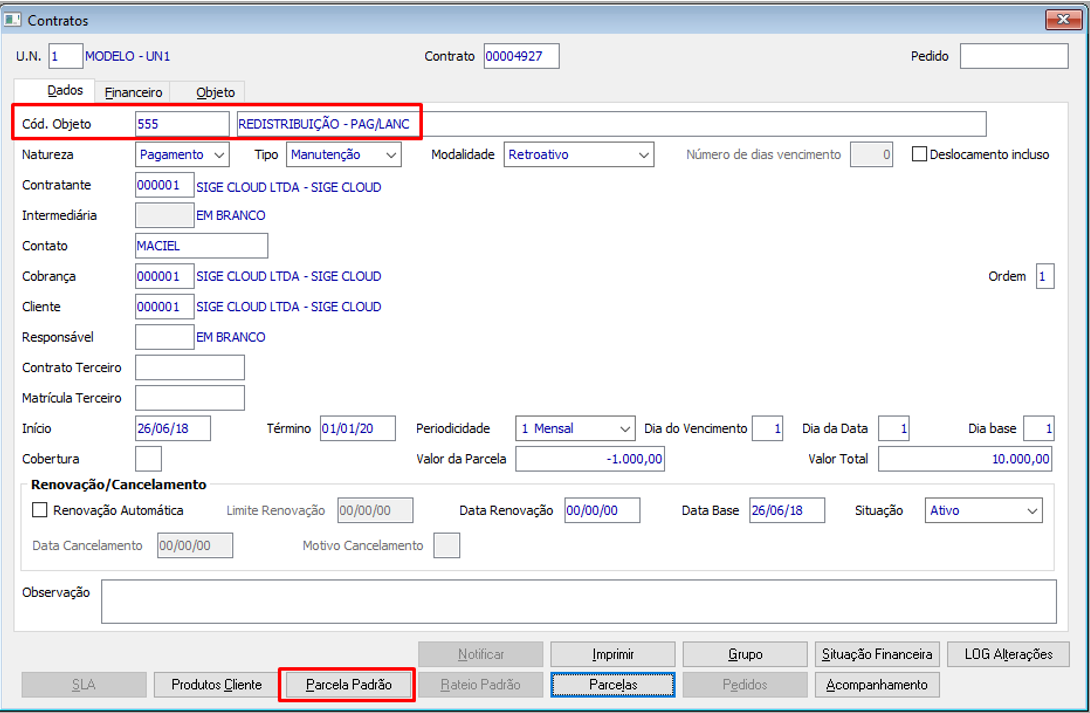Click the Cliente name SIGE CLOUD LTDA

tap(288, 306)
